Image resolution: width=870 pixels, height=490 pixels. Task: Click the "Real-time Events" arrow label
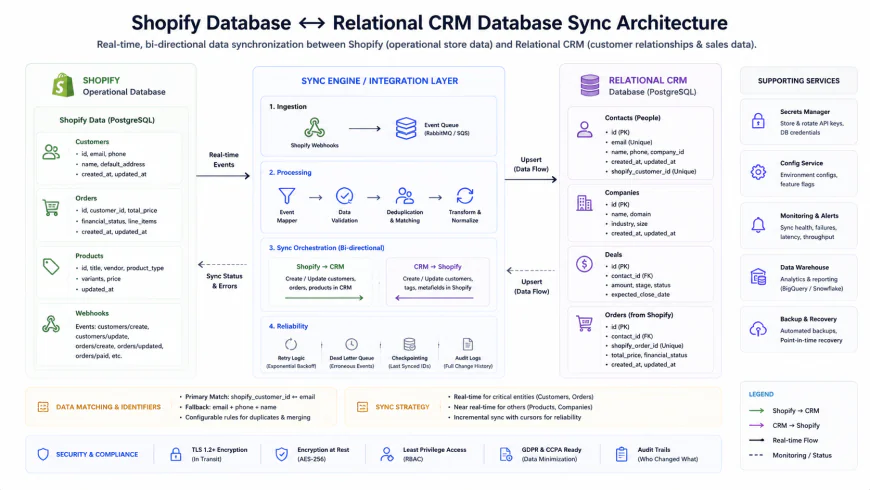(224, 160)
